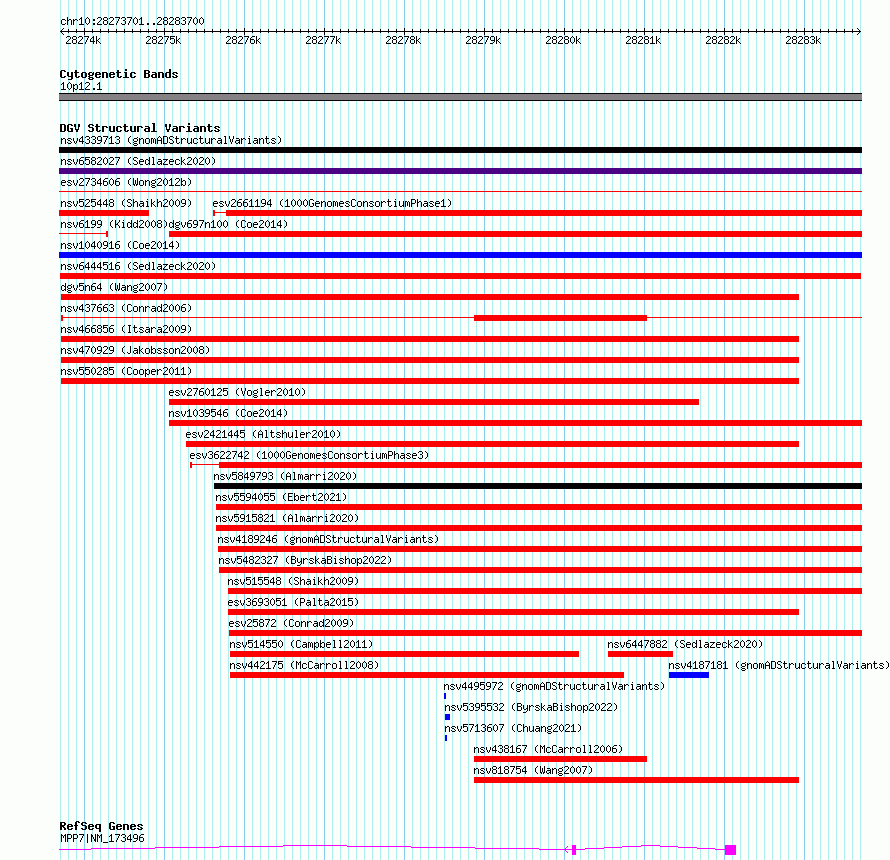The image size is (890, 860).
Task: Click black nsv5849793 Almarri2020 bar
Action: pos(538,486)
